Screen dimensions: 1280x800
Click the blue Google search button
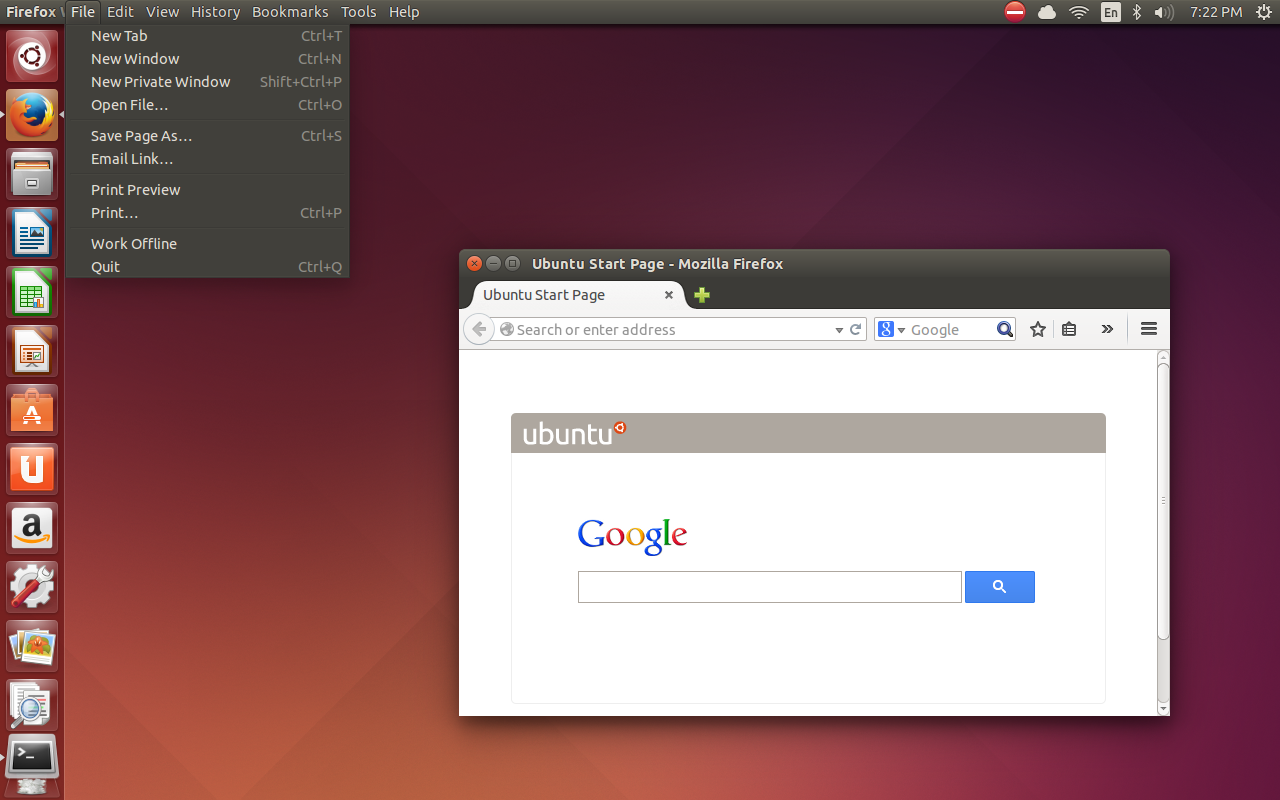(x=999, y=587)
